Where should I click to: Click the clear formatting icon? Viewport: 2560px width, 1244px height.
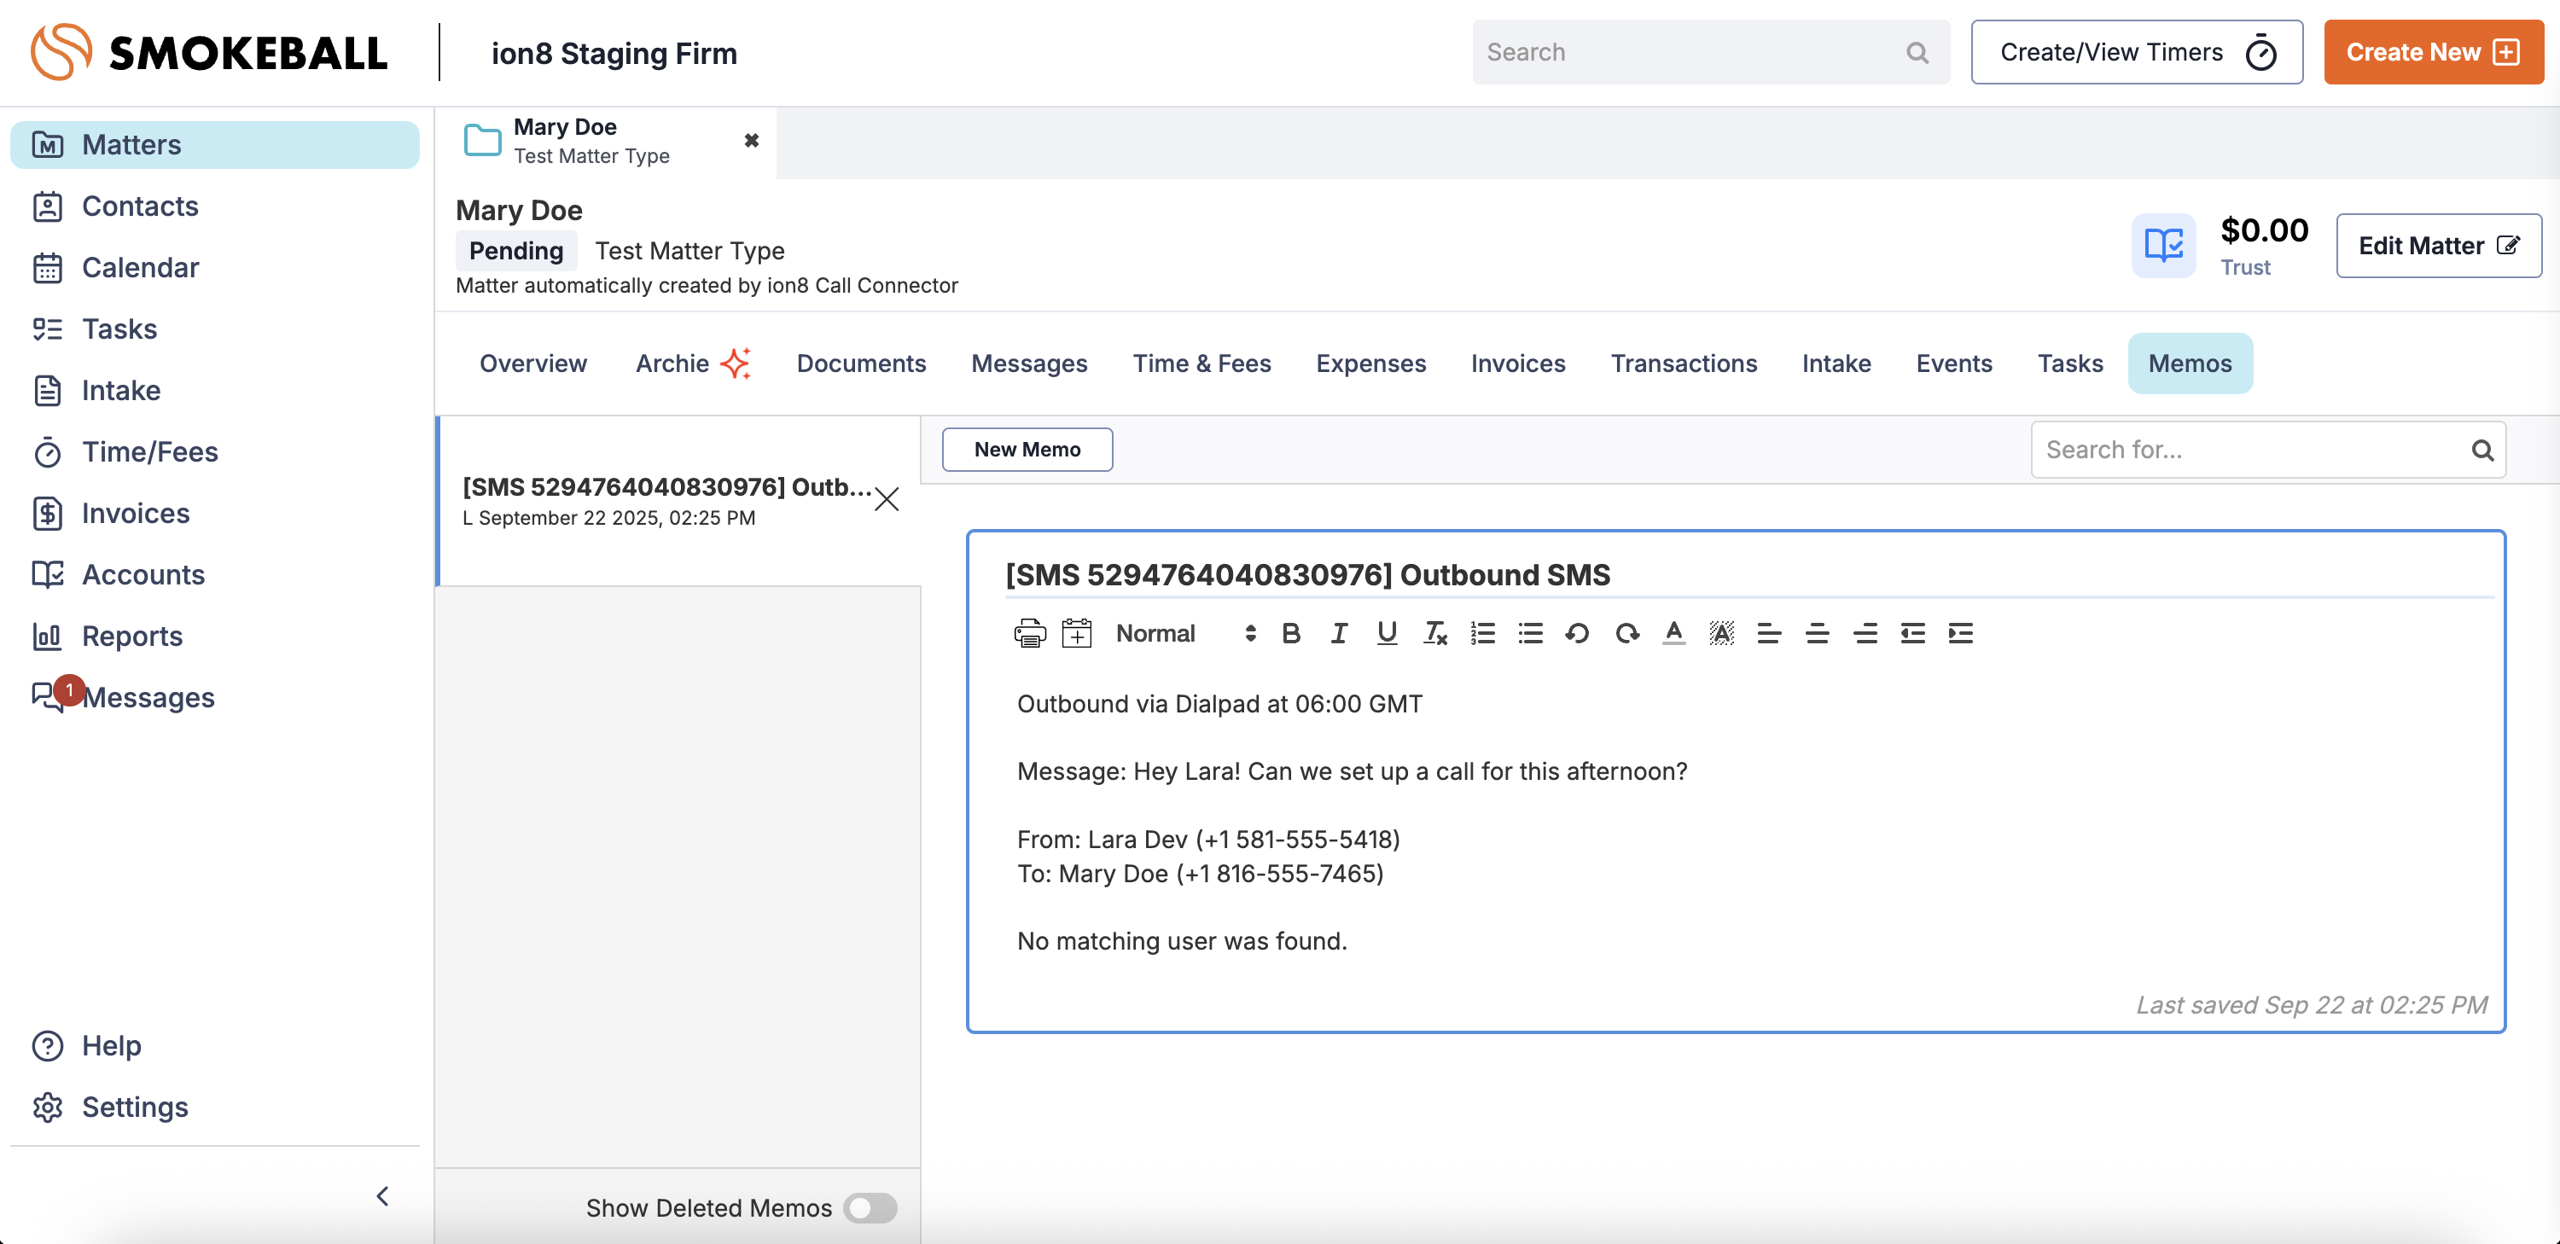[x=1434, y=633]
